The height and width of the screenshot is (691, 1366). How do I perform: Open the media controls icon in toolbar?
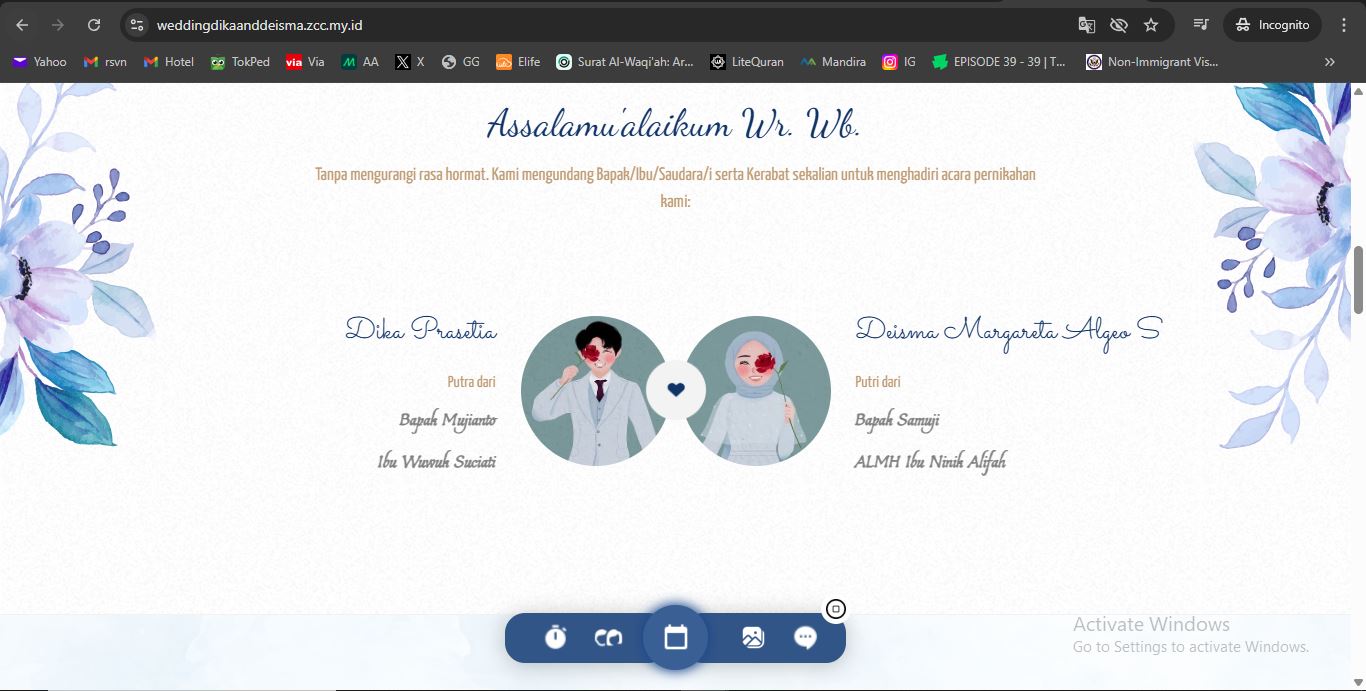coord(1201,25)
